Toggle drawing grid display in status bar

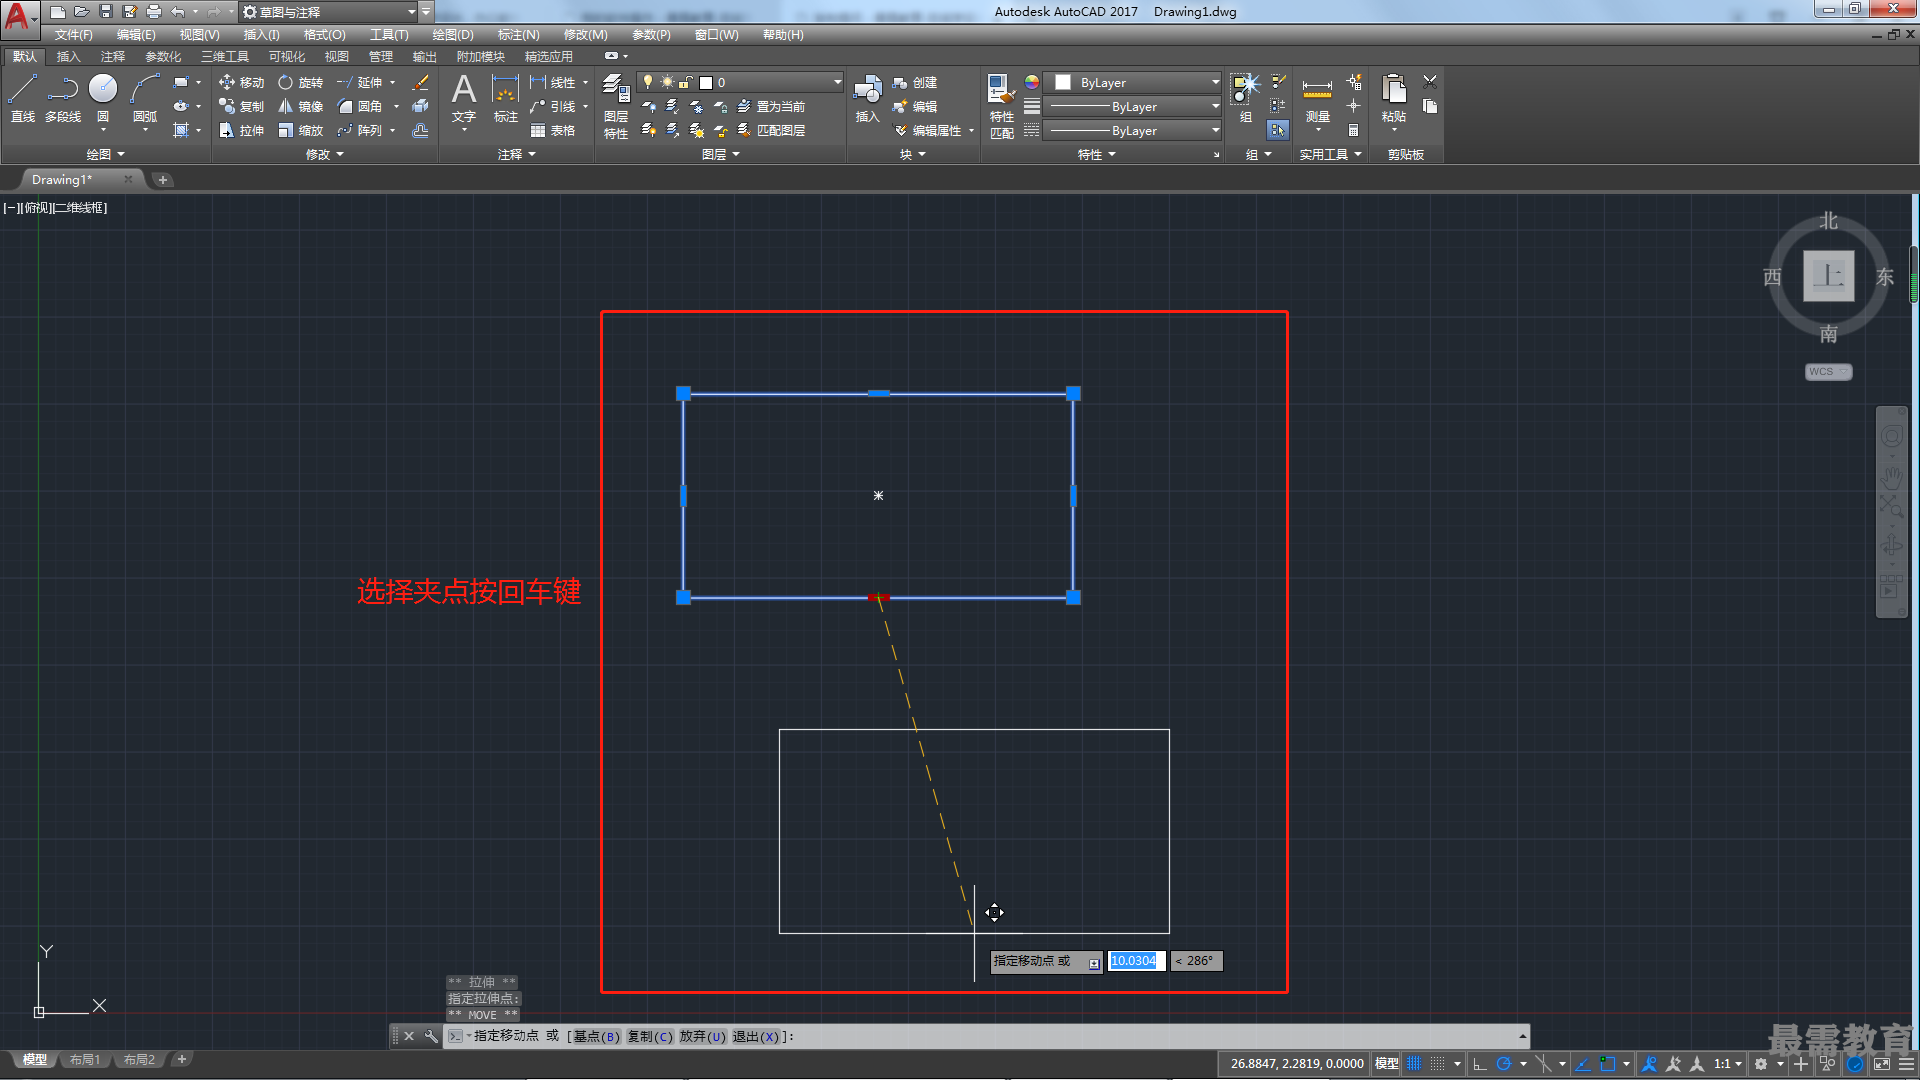click(x=1414, y=1064)
